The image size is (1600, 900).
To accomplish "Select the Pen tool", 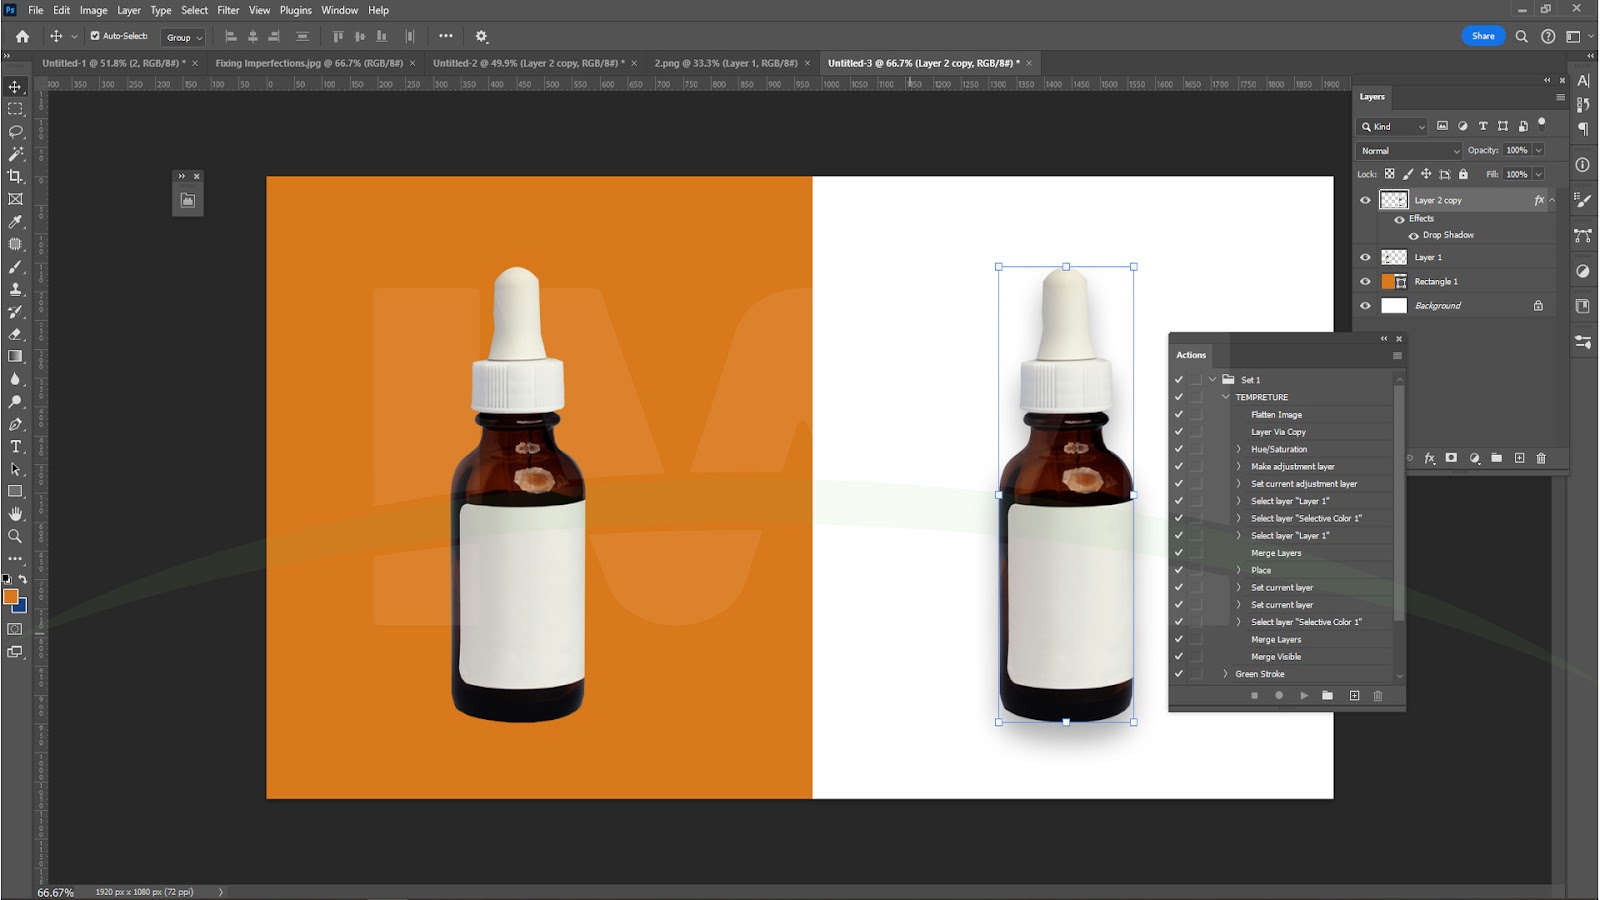I will point(15,424).
